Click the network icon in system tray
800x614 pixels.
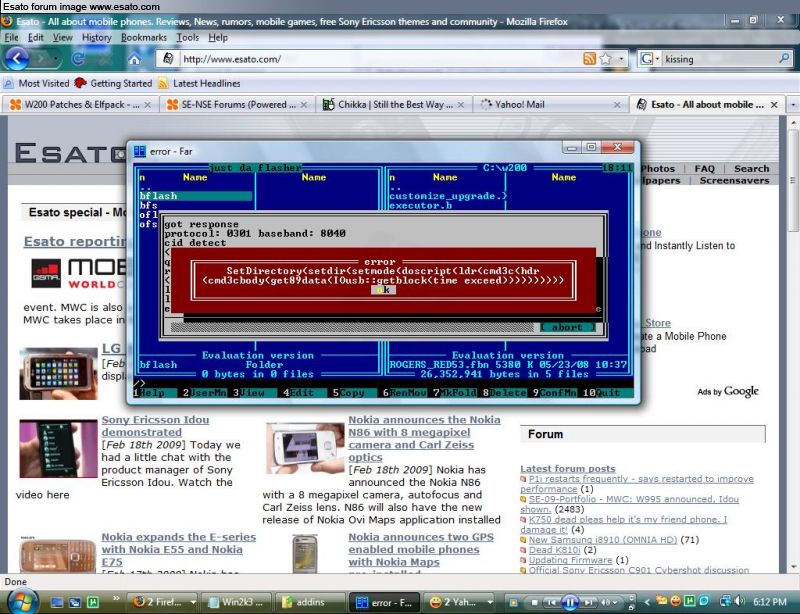[725, 602]
